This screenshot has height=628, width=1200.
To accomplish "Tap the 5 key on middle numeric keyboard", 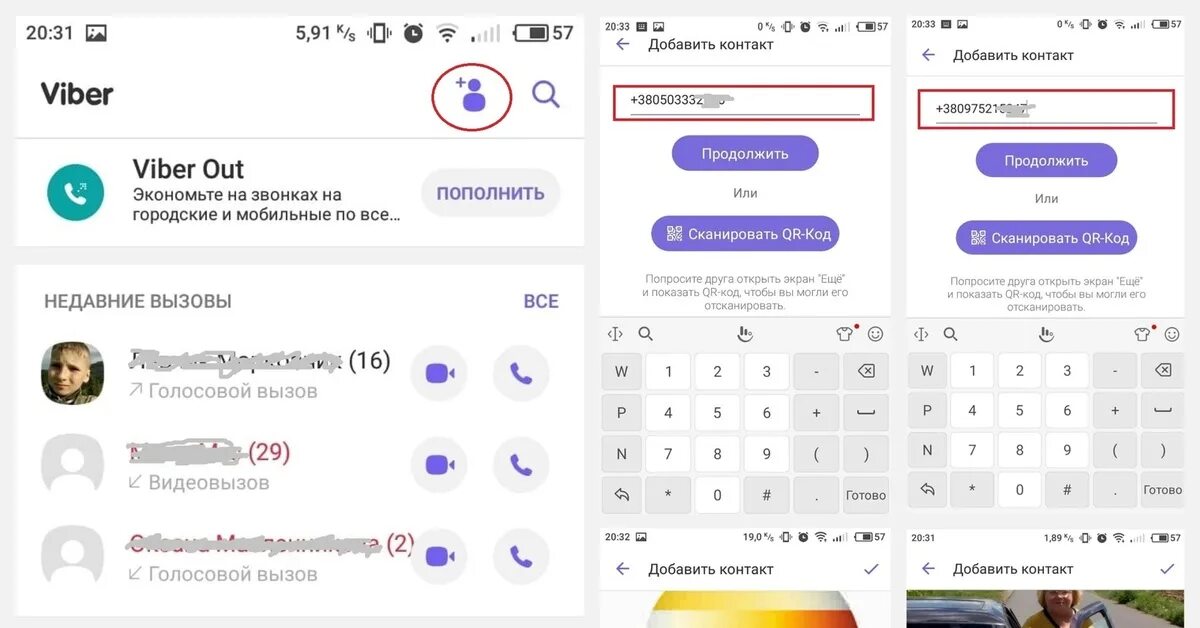I will click(x=717, y=412).
